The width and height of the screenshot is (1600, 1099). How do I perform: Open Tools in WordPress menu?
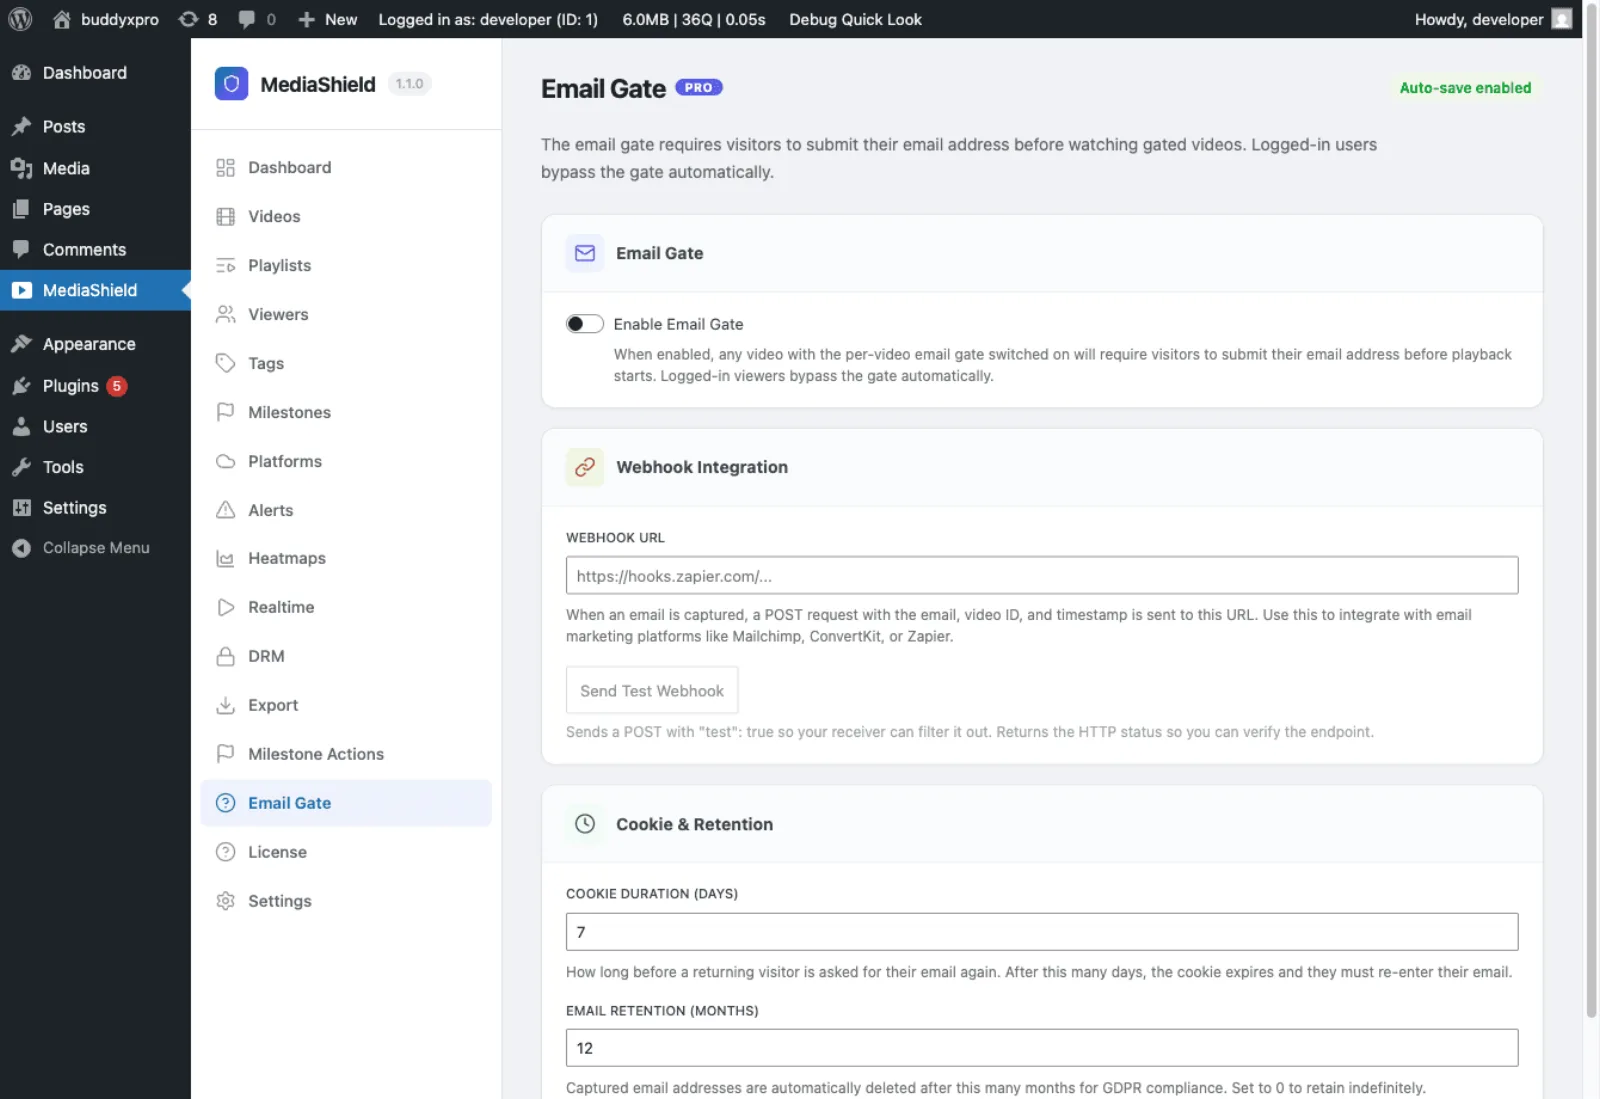coord(95,467)
